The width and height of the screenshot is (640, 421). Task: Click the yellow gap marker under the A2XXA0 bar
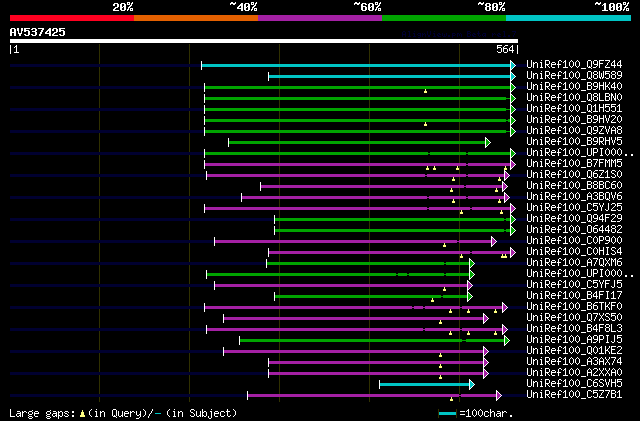440,377
